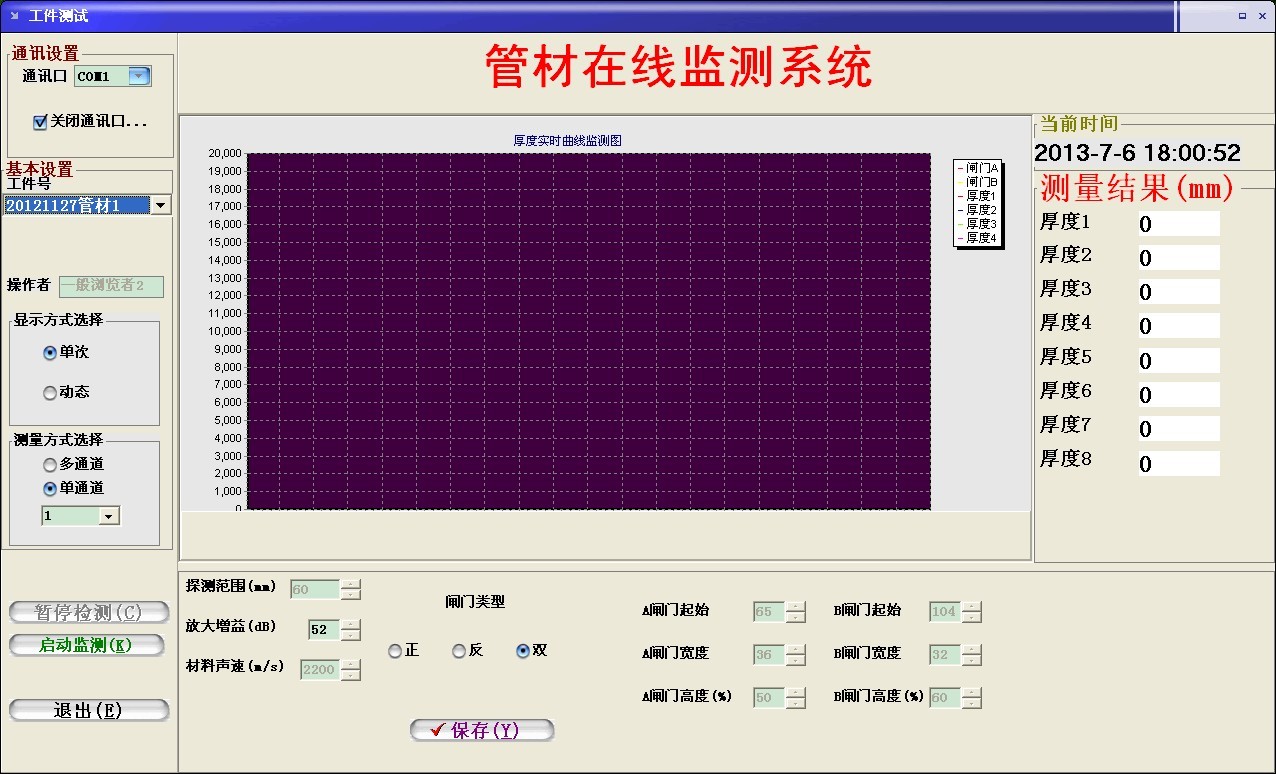The width and height of the screenshot is (1276, 774).
Task: Click the 保存(Y) save button
Action: [482, 731]
